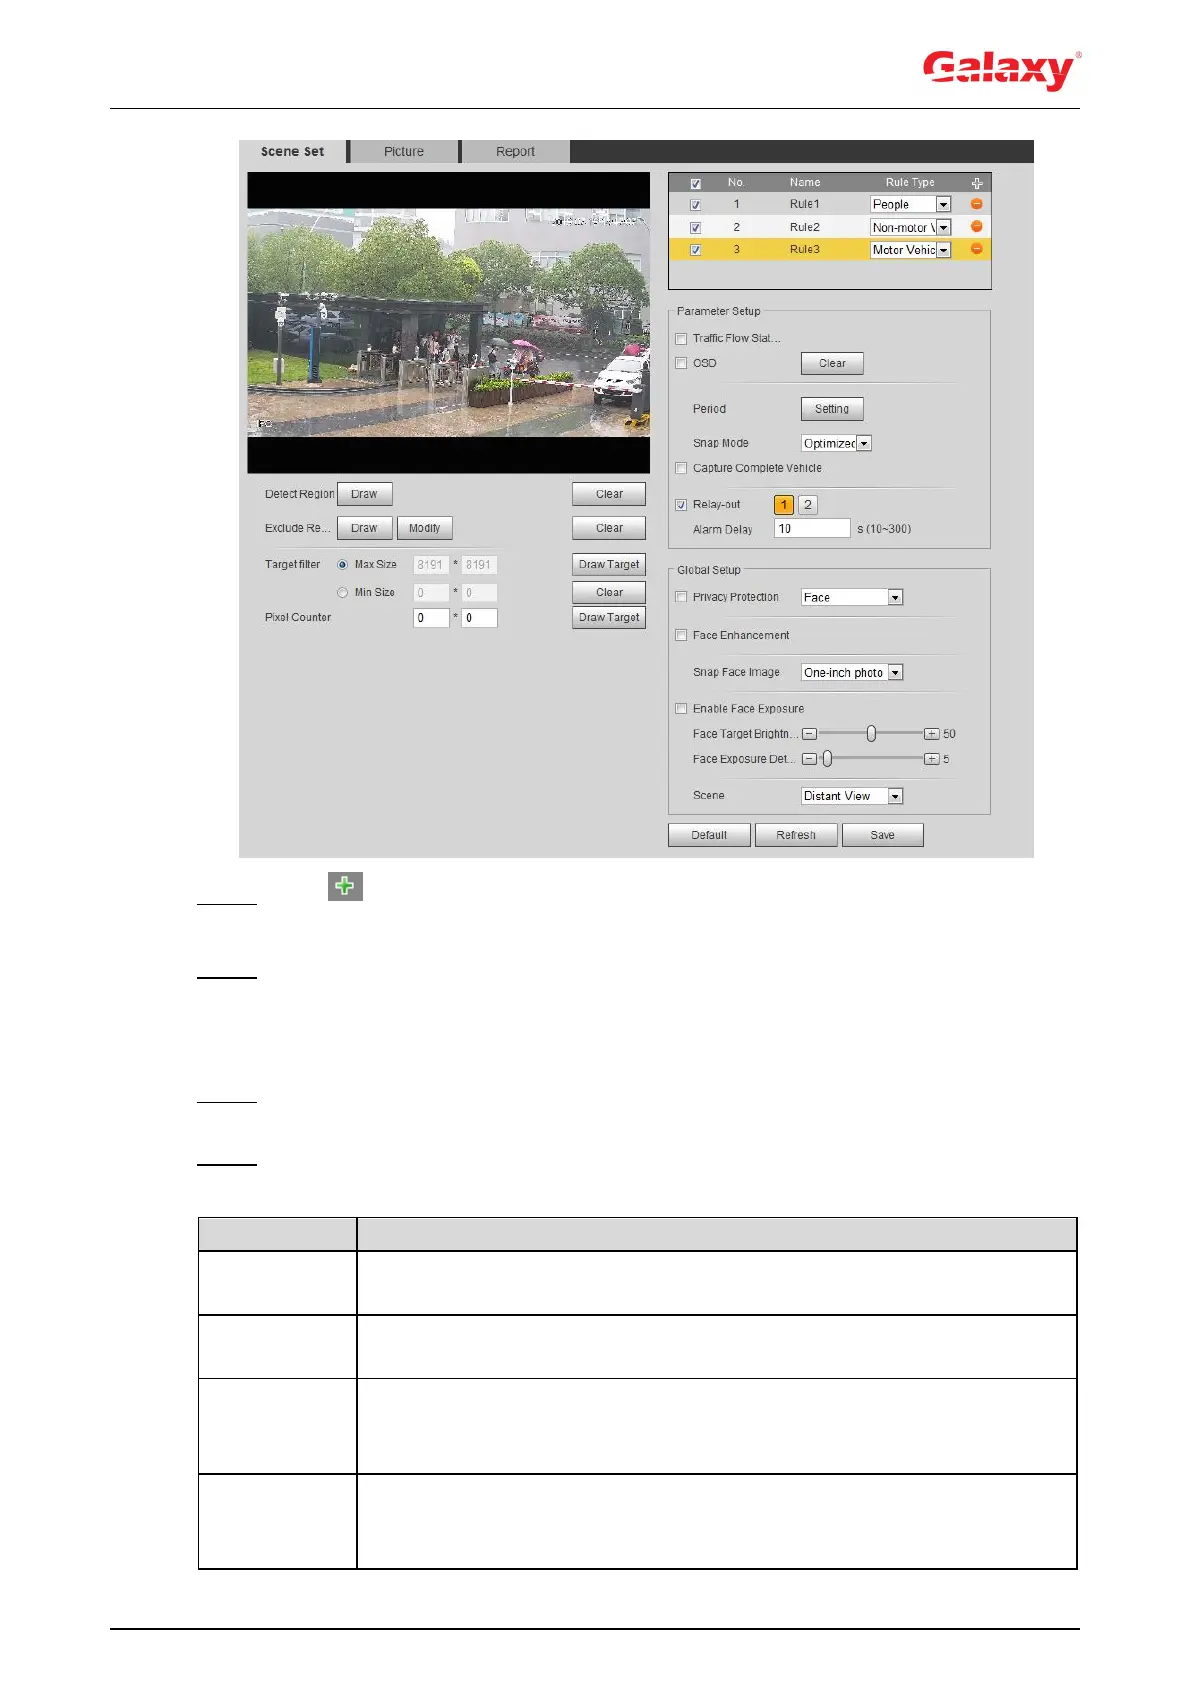The width and height of the screenshot is (1191, 1684).
Task: Click plus icon of Face Exposure Detection
Action: click(932, 759)
